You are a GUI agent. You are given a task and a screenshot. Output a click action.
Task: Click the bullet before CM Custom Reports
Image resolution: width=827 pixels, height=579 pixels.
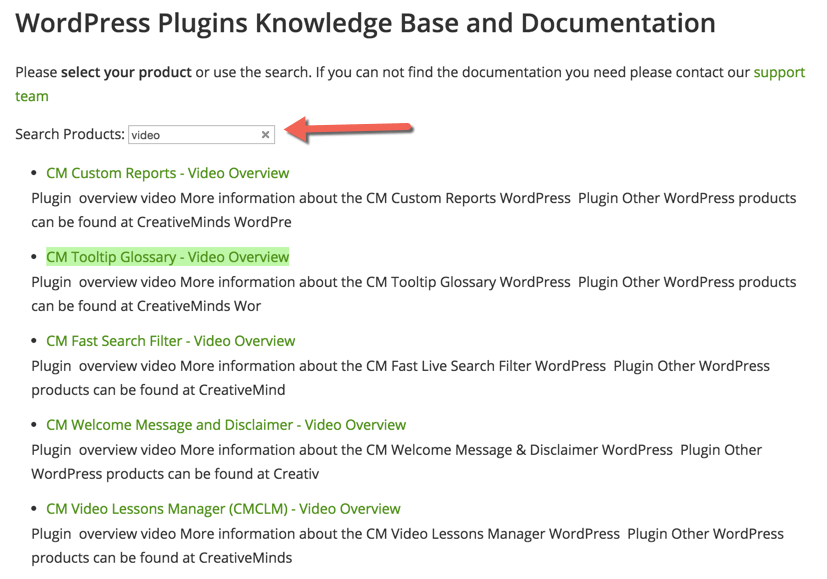point(35,174)
